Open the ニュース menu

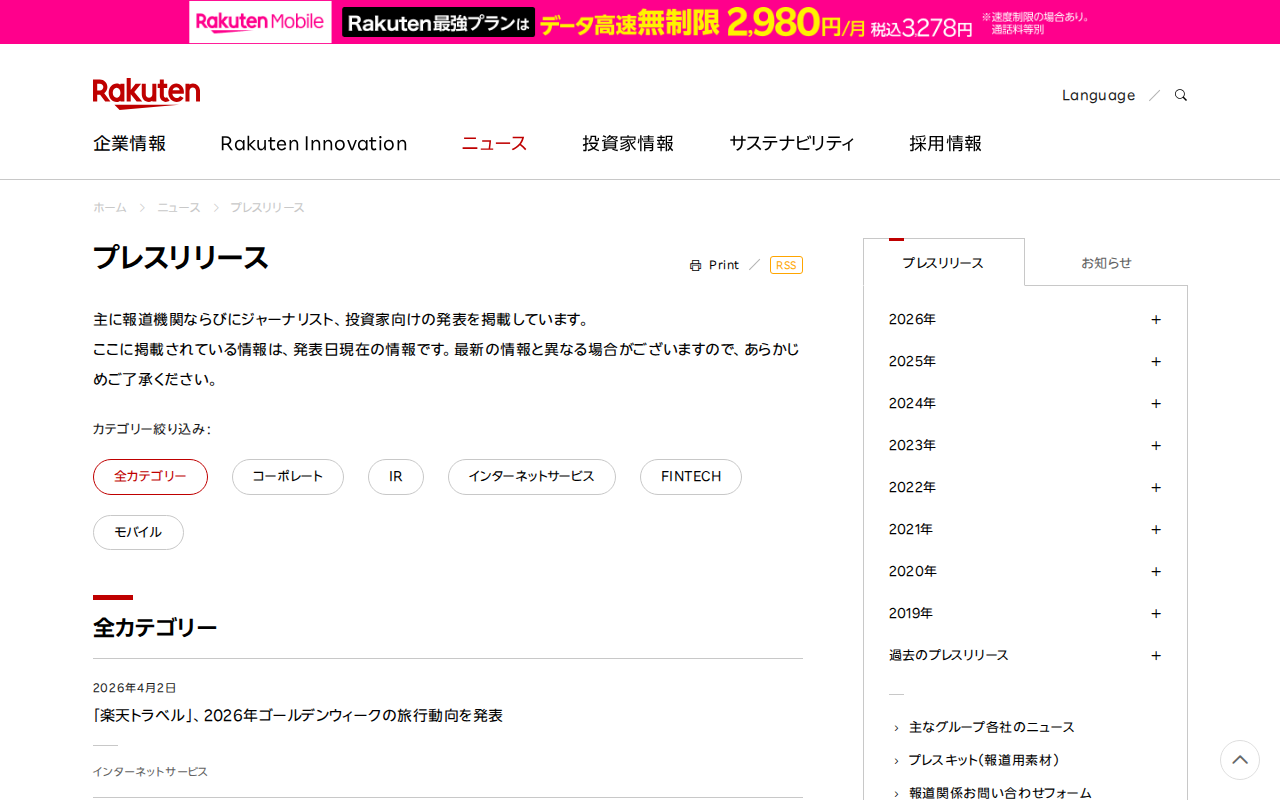(x=494, y=143)
